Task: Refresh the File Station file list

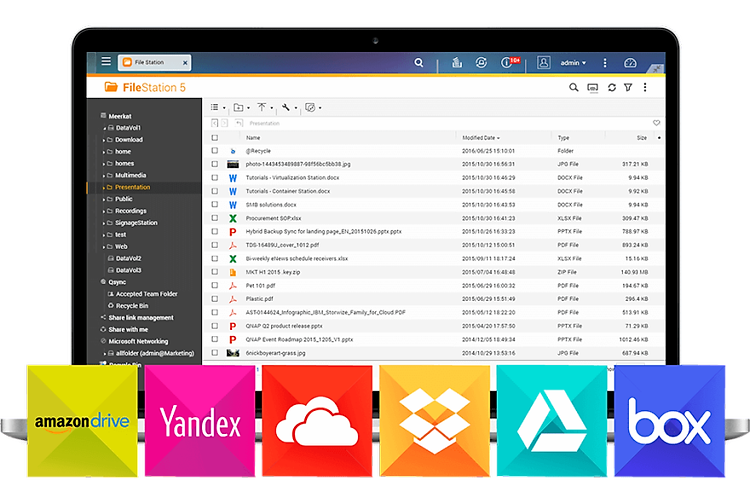Action: click(x=612, y=88)
